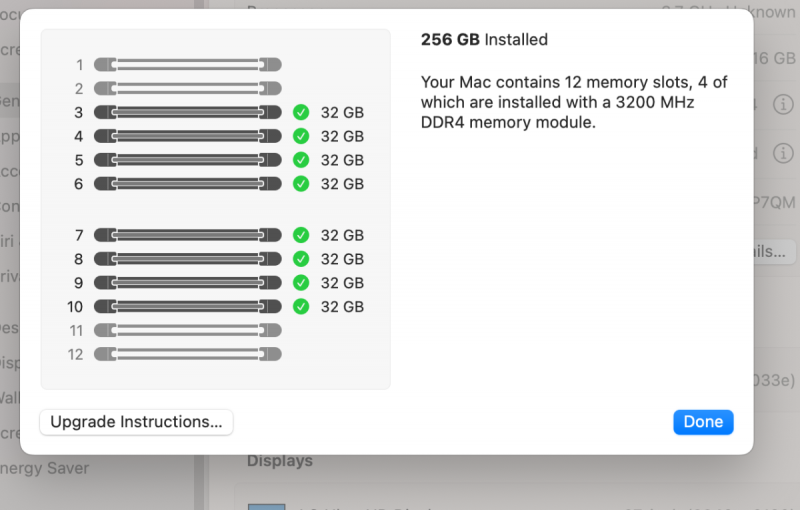Image resolution: width=800 pixels, height=510 pixels.
Task: Select the memory module in slot 4
Action: 187,136
